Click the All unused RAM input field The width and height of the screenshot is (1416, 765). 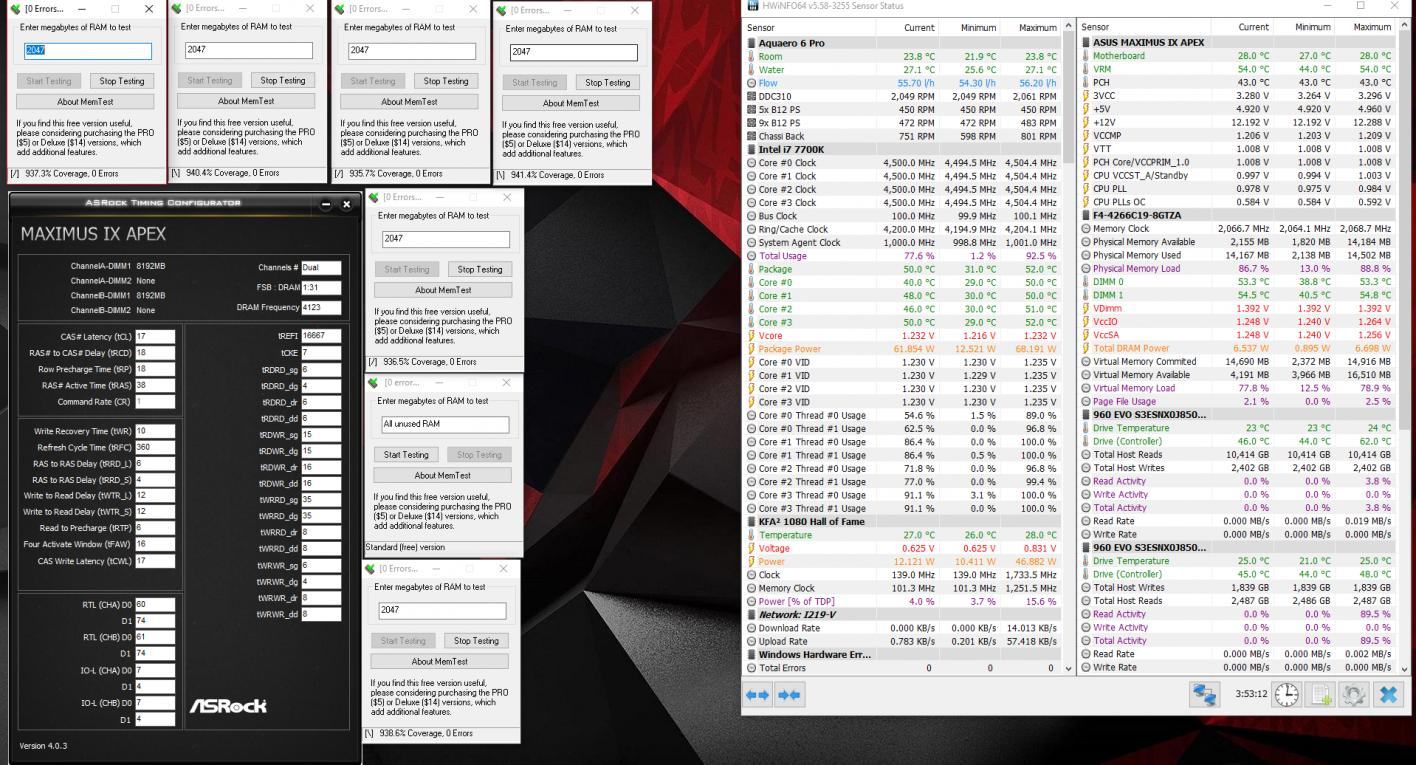(x=445, y=425)
